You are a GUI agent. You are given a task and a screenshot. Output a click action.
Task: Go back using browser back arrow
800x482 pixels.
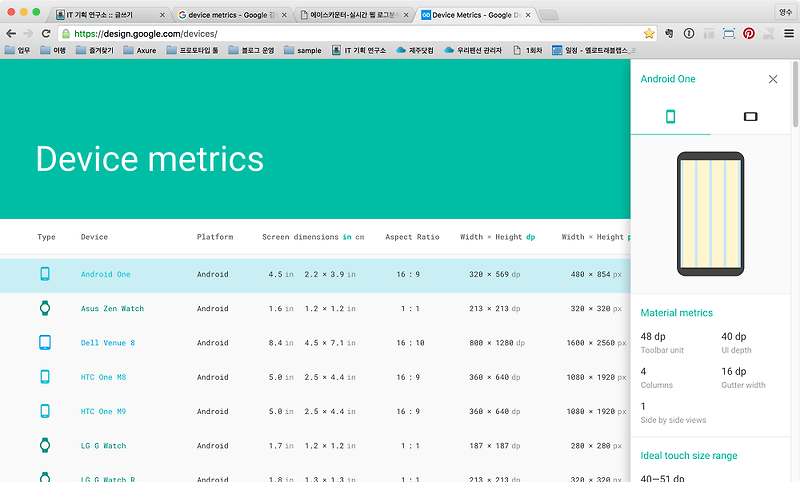11,34
